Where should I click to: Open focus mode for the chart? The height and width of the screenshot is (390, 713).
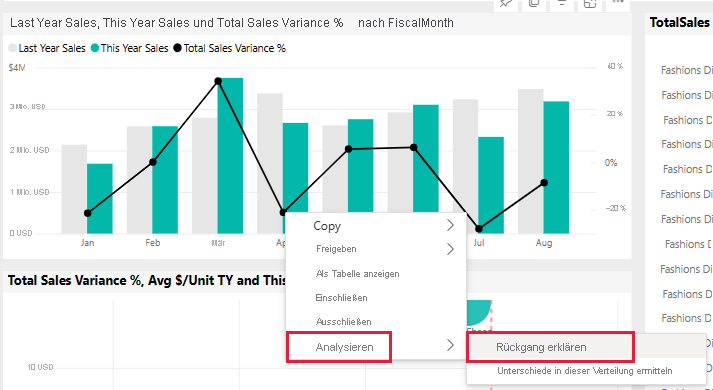(x=590, y=4)
